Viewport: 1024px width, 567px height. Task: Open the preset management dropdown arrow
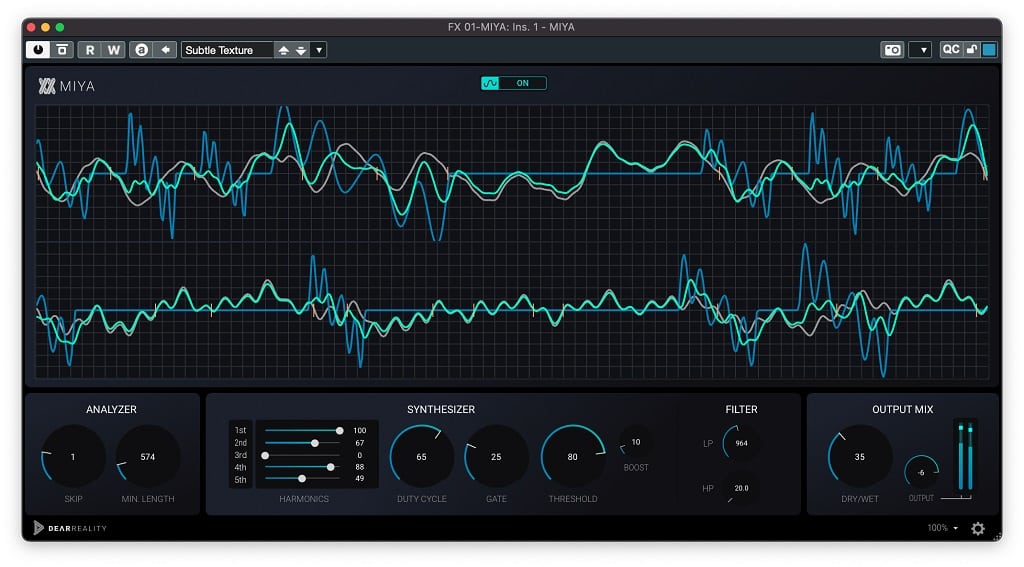point(319,50)
